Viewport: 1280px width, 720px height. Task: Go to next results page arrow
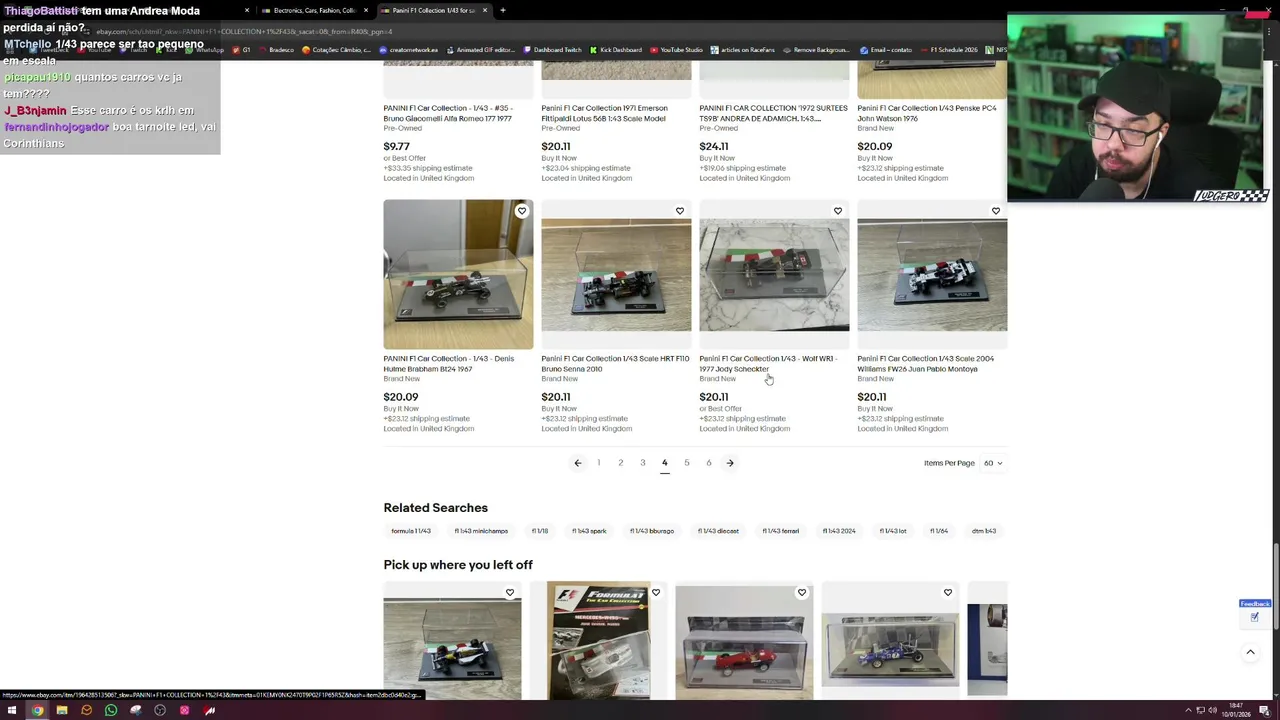click(730, 463)
